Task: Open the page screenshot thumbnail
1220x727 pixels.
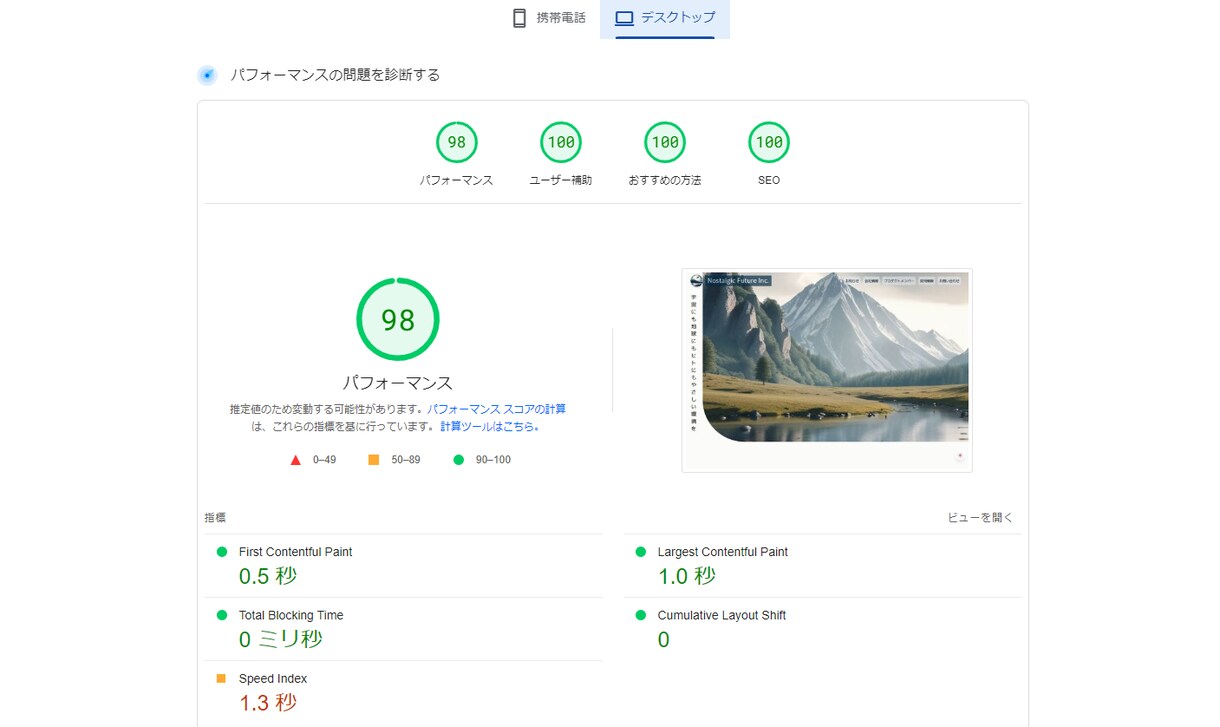Action: point(827,370)
